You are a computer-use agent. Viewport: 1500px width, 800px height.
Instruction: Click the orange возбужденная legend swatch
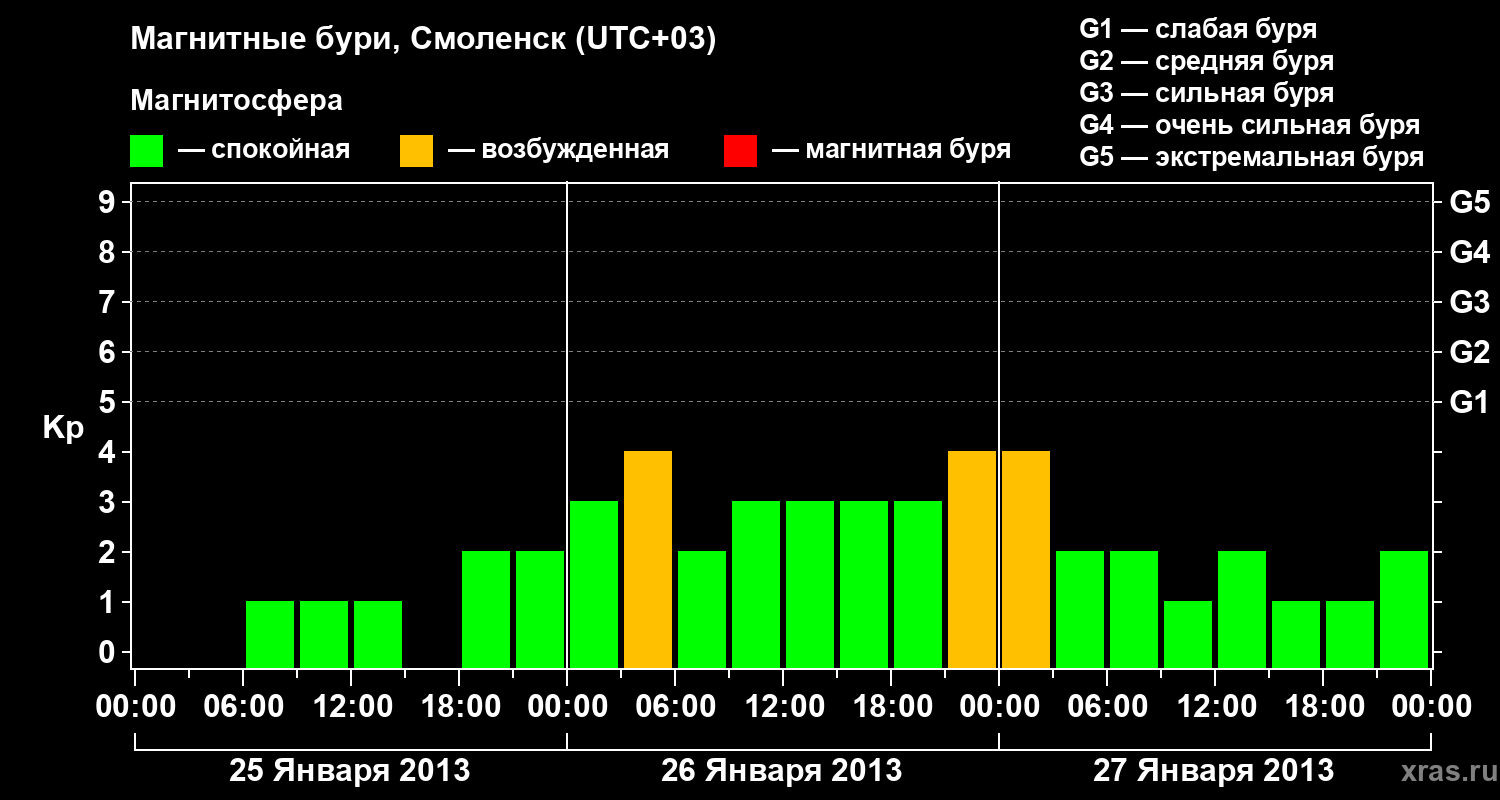coord(416,151)
